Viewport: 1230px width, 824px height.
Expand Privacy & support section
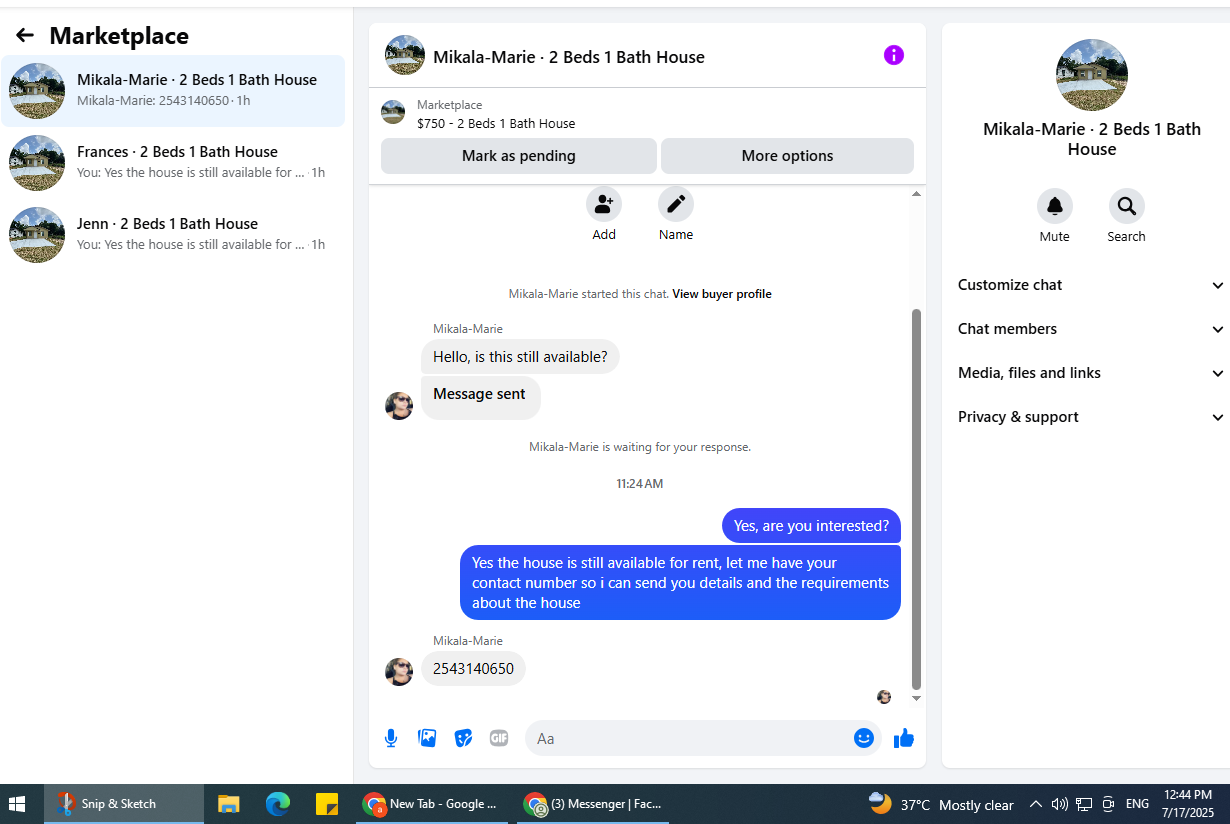pos(1091,417)
